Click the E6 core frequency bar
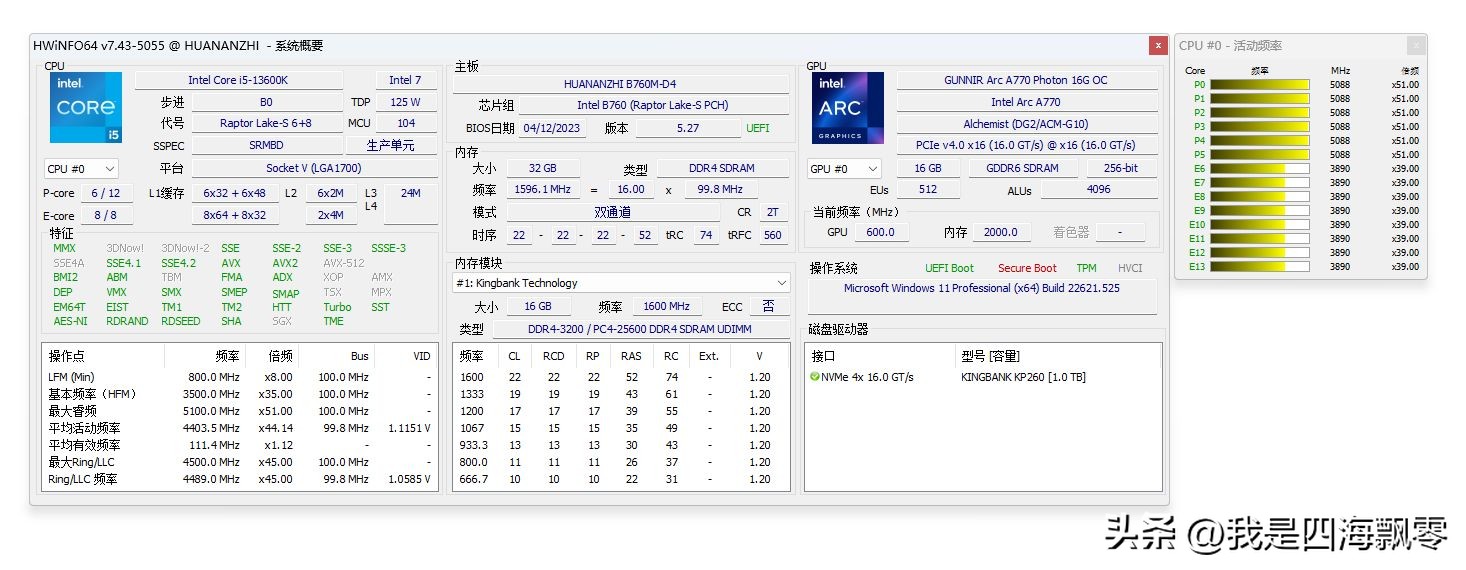The image size is (1466, 570). (x=1260, y=169)
